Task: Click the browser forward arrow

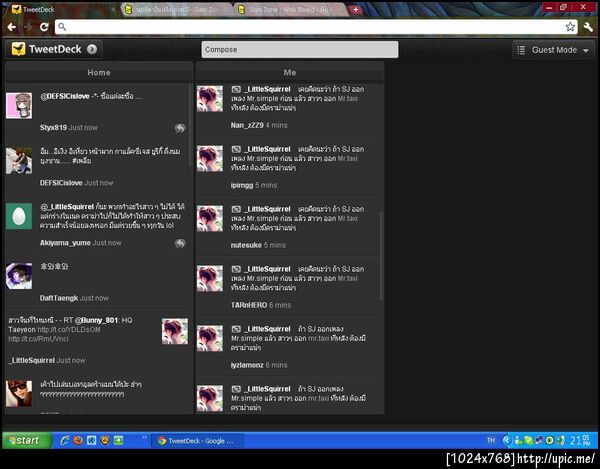Action: 28,27
